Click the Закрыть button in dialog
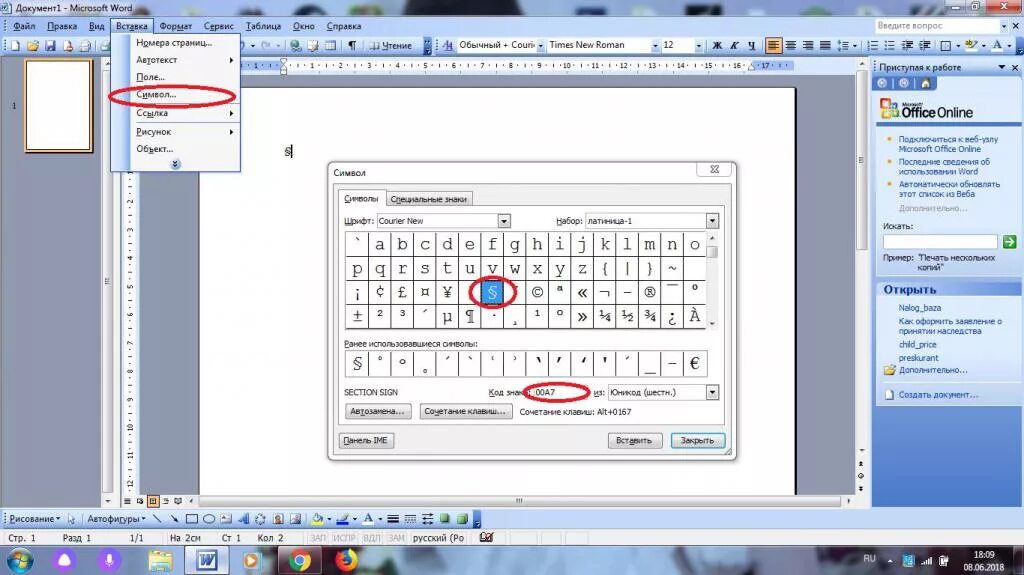The height and width of the screenshot is (575, 1024). [x=697, y=440]
